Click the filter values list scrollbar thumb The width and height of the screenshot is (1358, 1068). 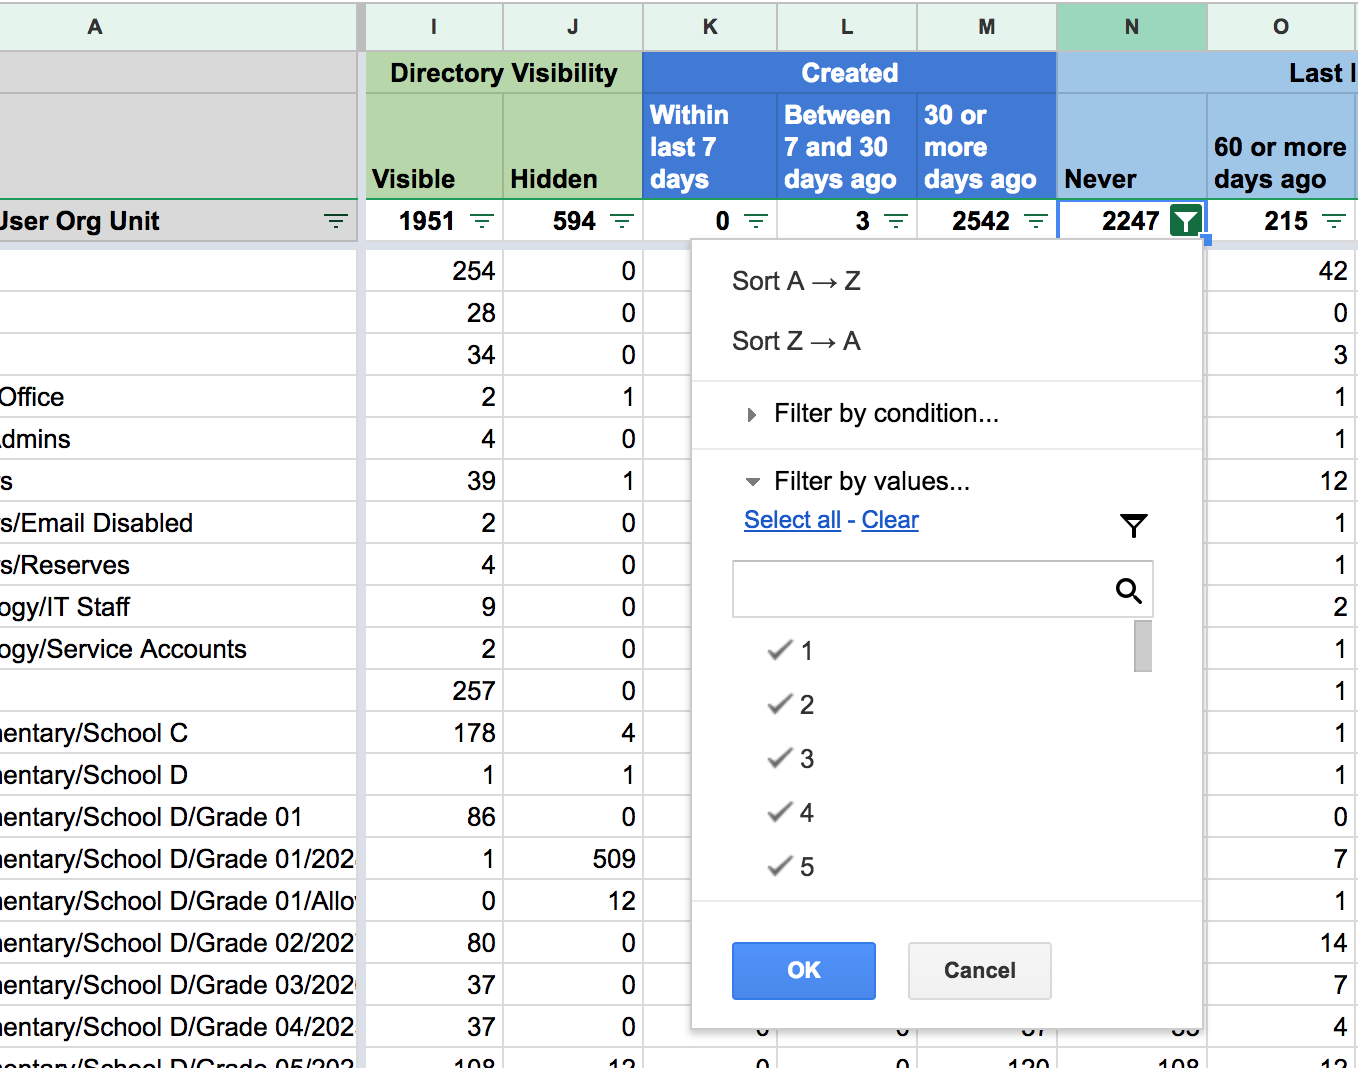pos(1143,647)
